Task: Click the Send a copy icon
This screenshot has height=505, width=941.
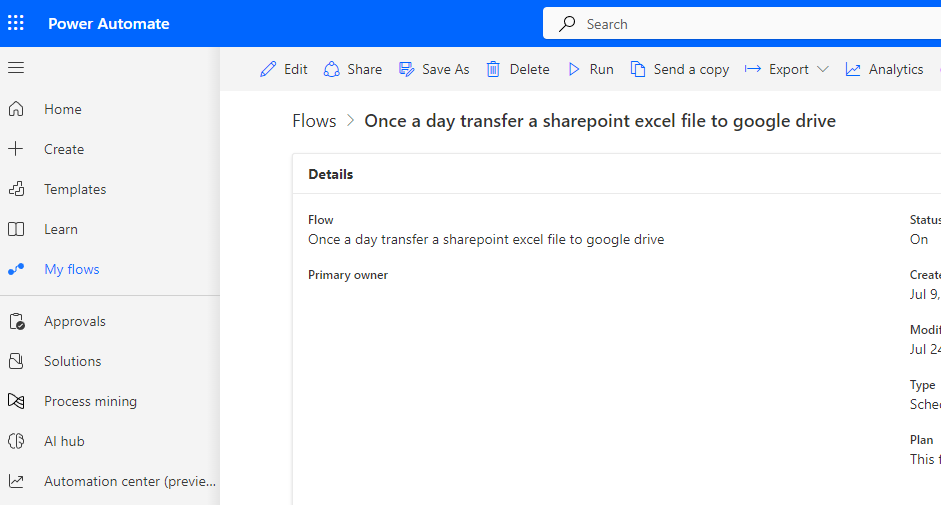Action: click(x=638, y=69)
